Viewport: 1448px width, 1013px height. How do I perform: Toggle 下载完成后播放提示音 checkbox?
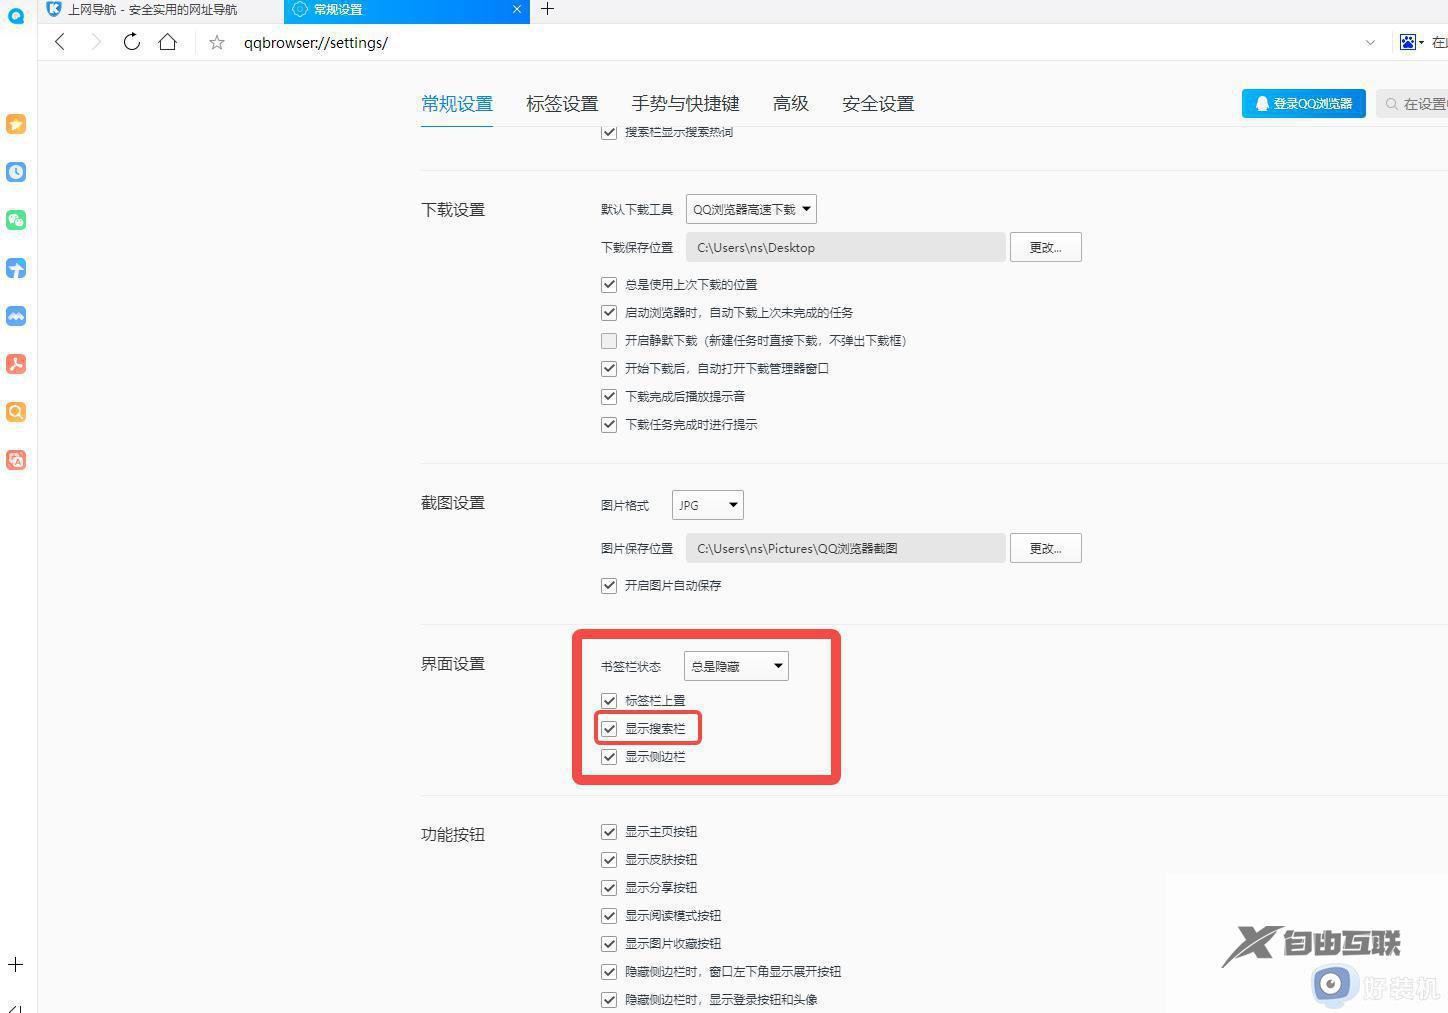pyautogui.click(x=609, y=397)
